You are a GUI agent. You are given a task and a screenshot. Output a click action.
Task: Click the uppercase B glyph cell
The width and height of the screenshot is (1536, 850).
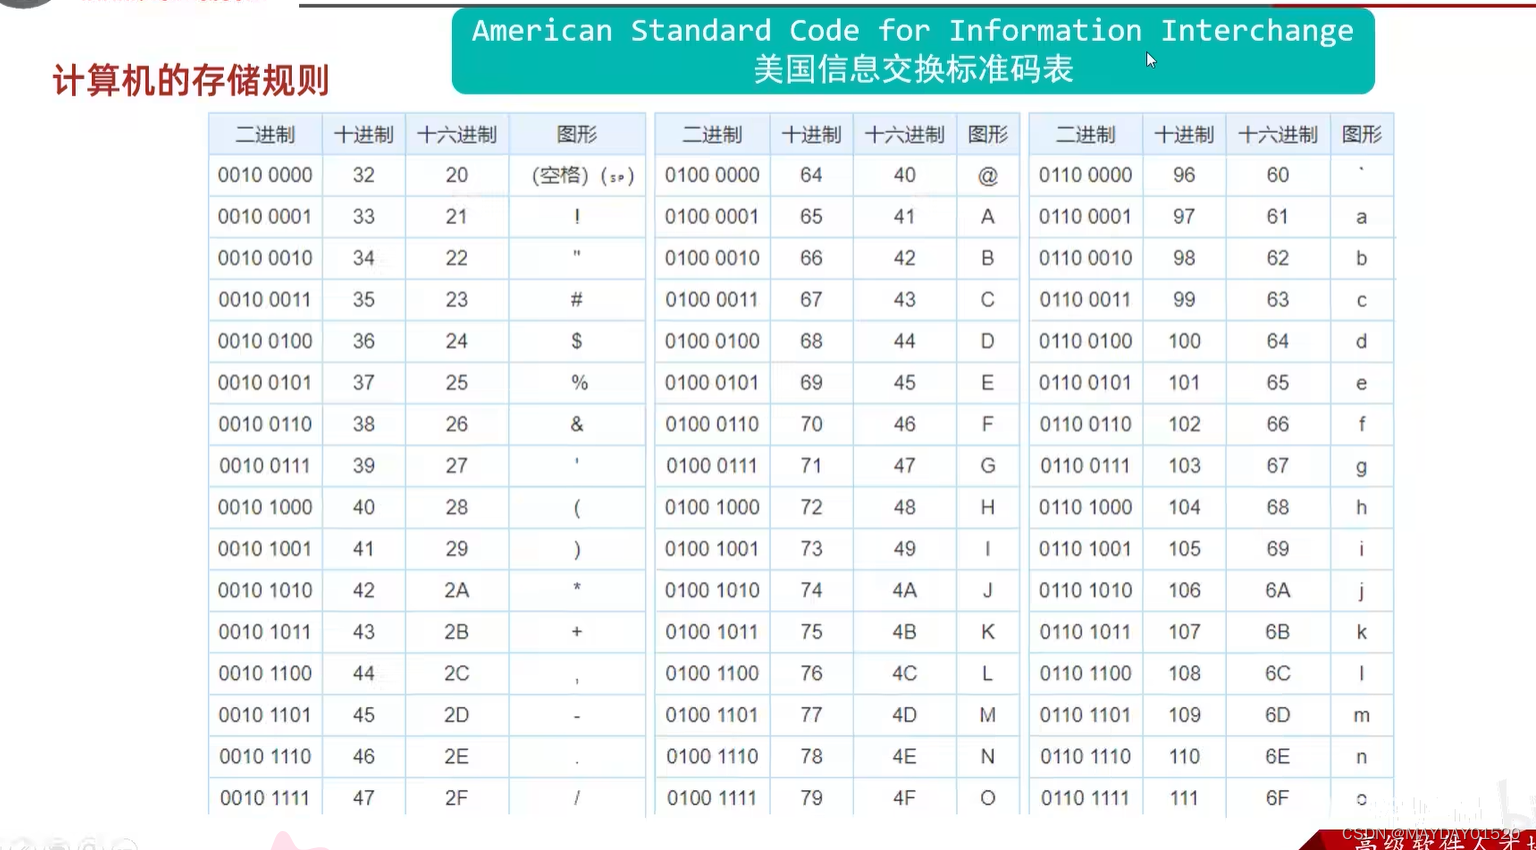pos(988,258)
